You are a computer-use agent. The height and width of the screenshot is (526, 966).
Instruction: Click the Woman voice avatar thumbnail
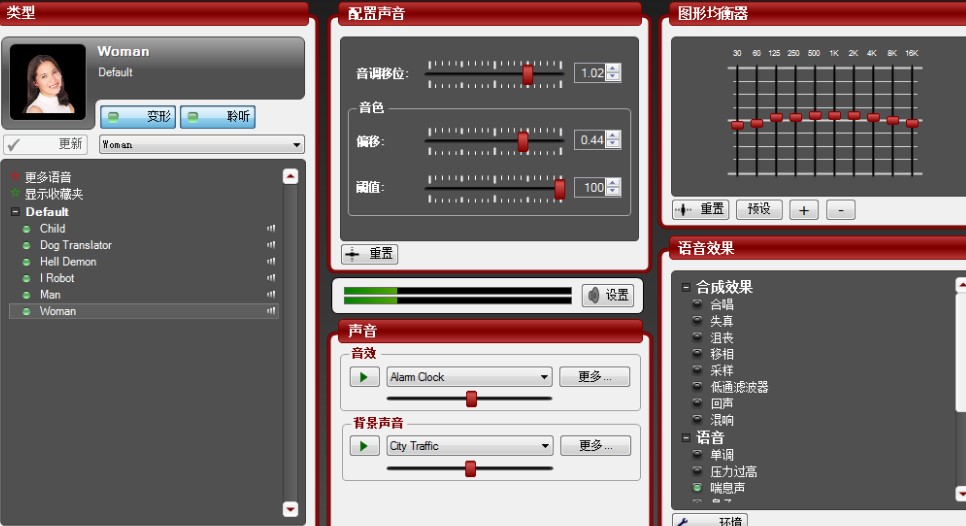click(48, 82)
